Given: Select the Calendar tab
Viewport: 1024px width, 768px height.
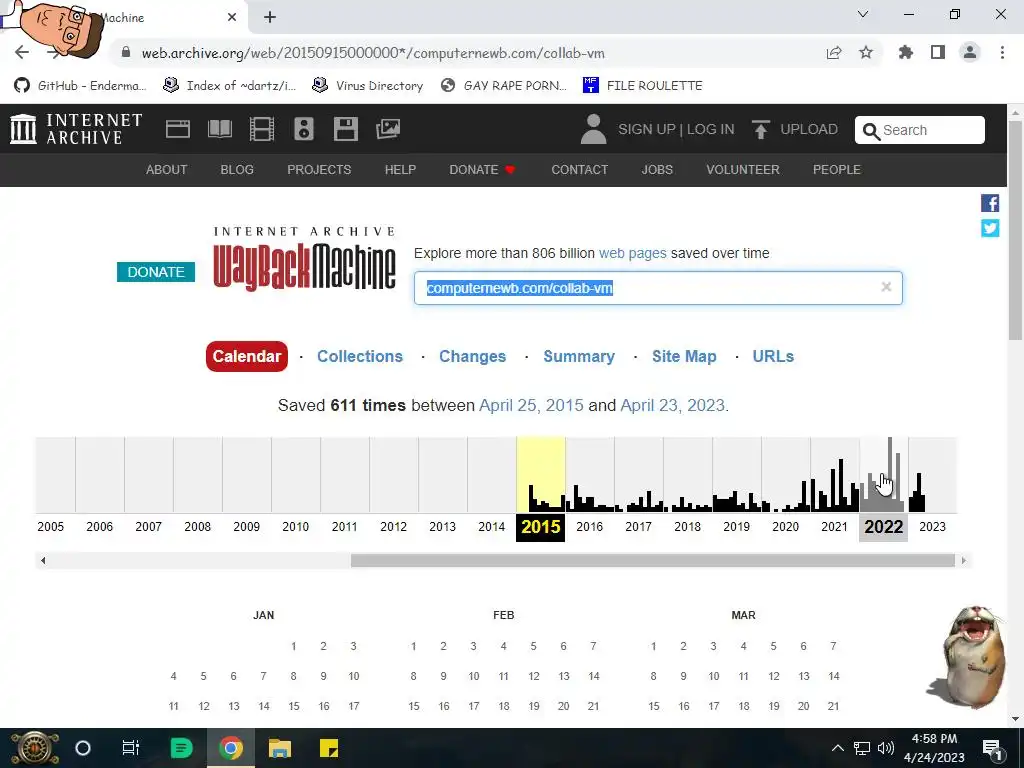Looking at the screenshot, I should pyautogui.click(x=247, y=357).
